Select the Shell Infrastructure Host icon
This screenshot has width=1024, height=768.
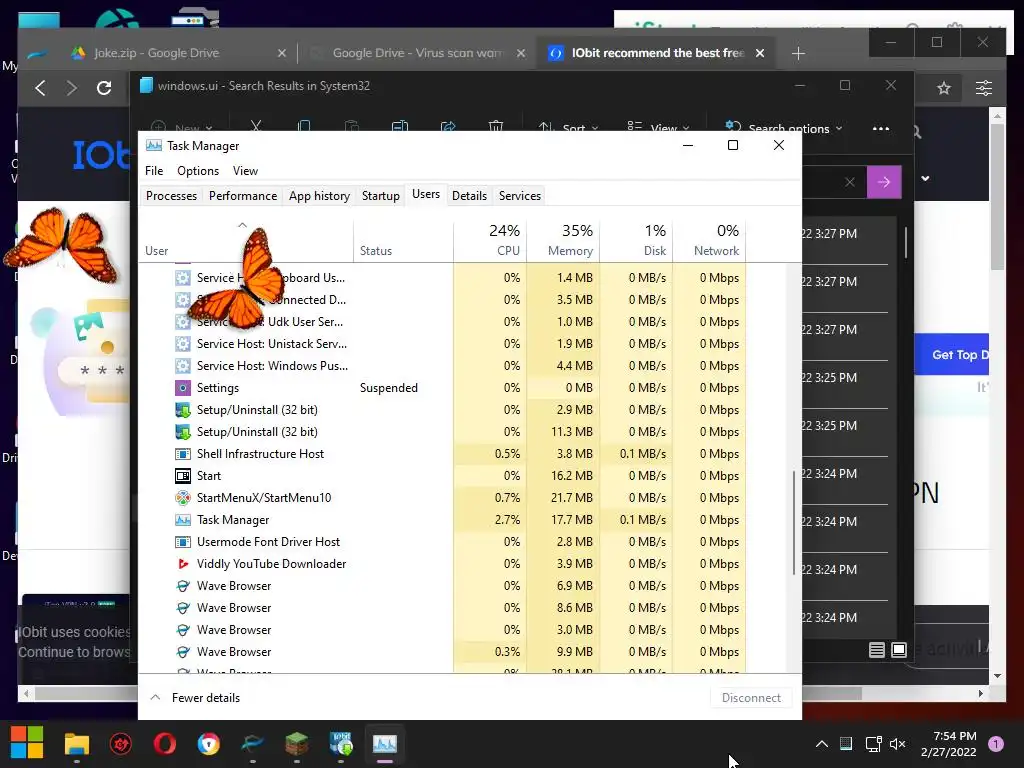click(x=183, y=454)
